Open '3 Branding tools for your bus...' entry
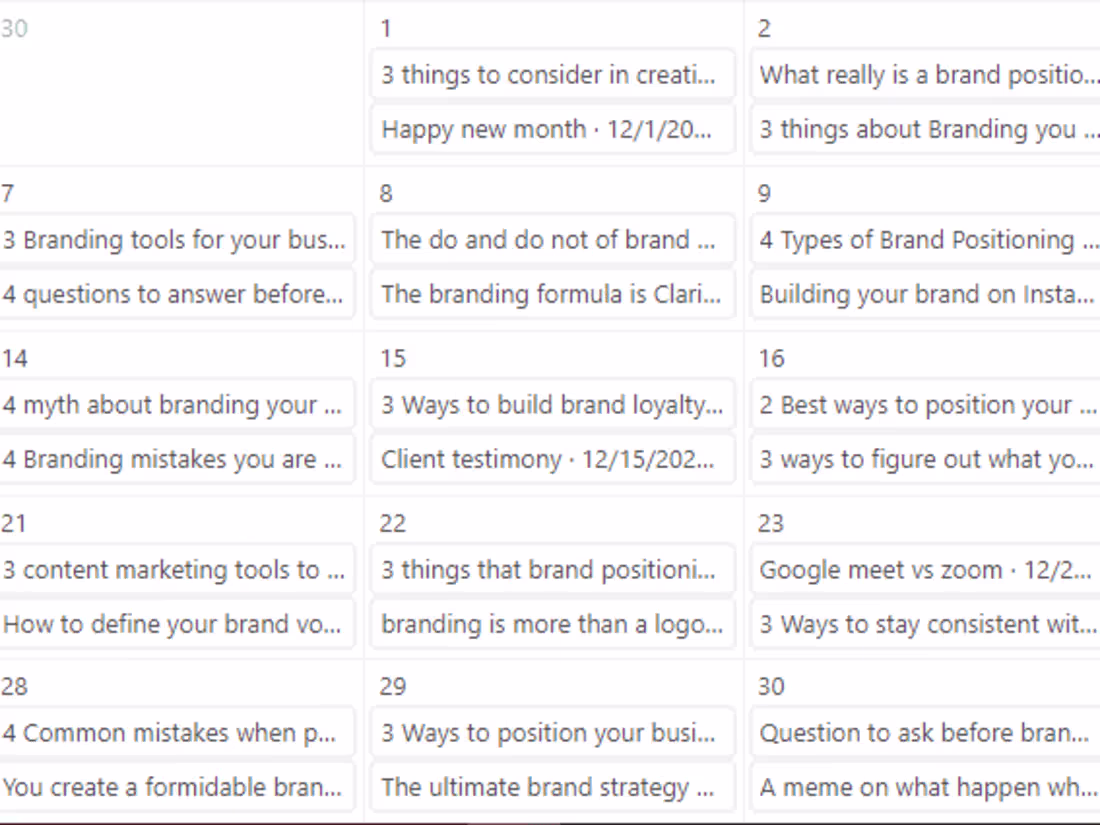1100x825 pixels. [176, 240]
